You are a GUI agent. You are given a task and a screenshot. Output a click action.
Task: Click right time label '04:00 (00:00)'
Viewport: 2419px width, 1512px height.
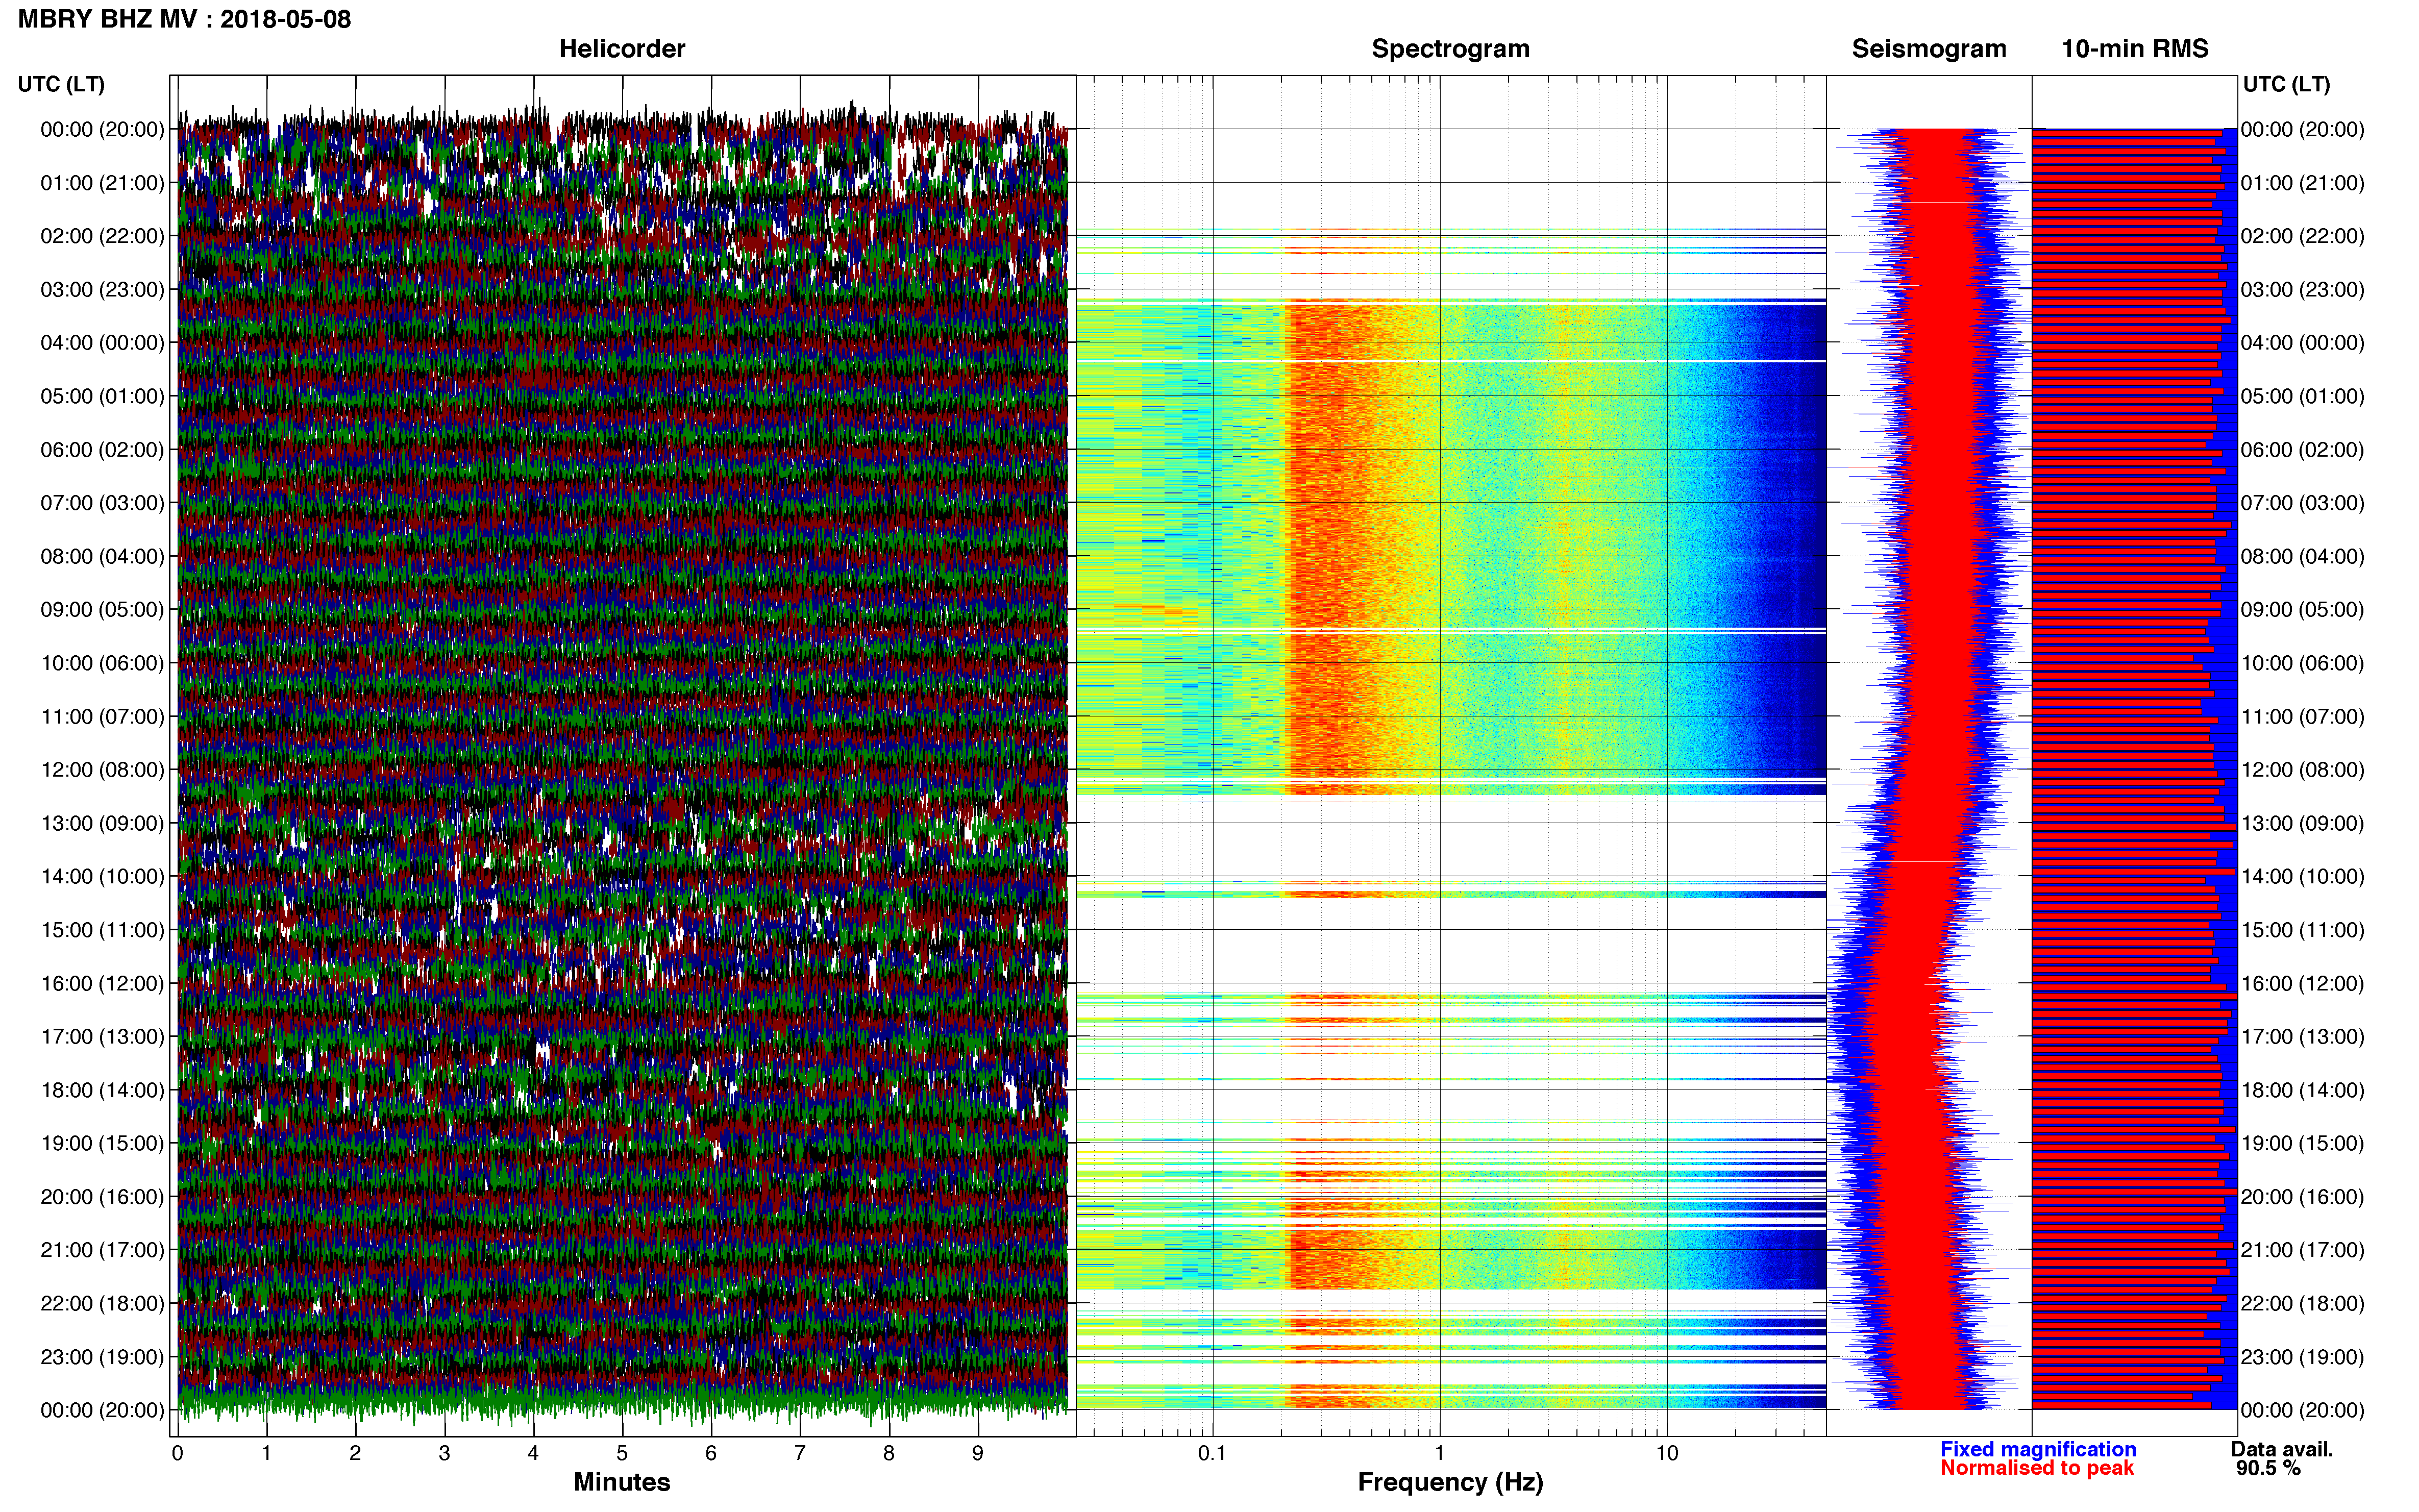click(2303, 343)
